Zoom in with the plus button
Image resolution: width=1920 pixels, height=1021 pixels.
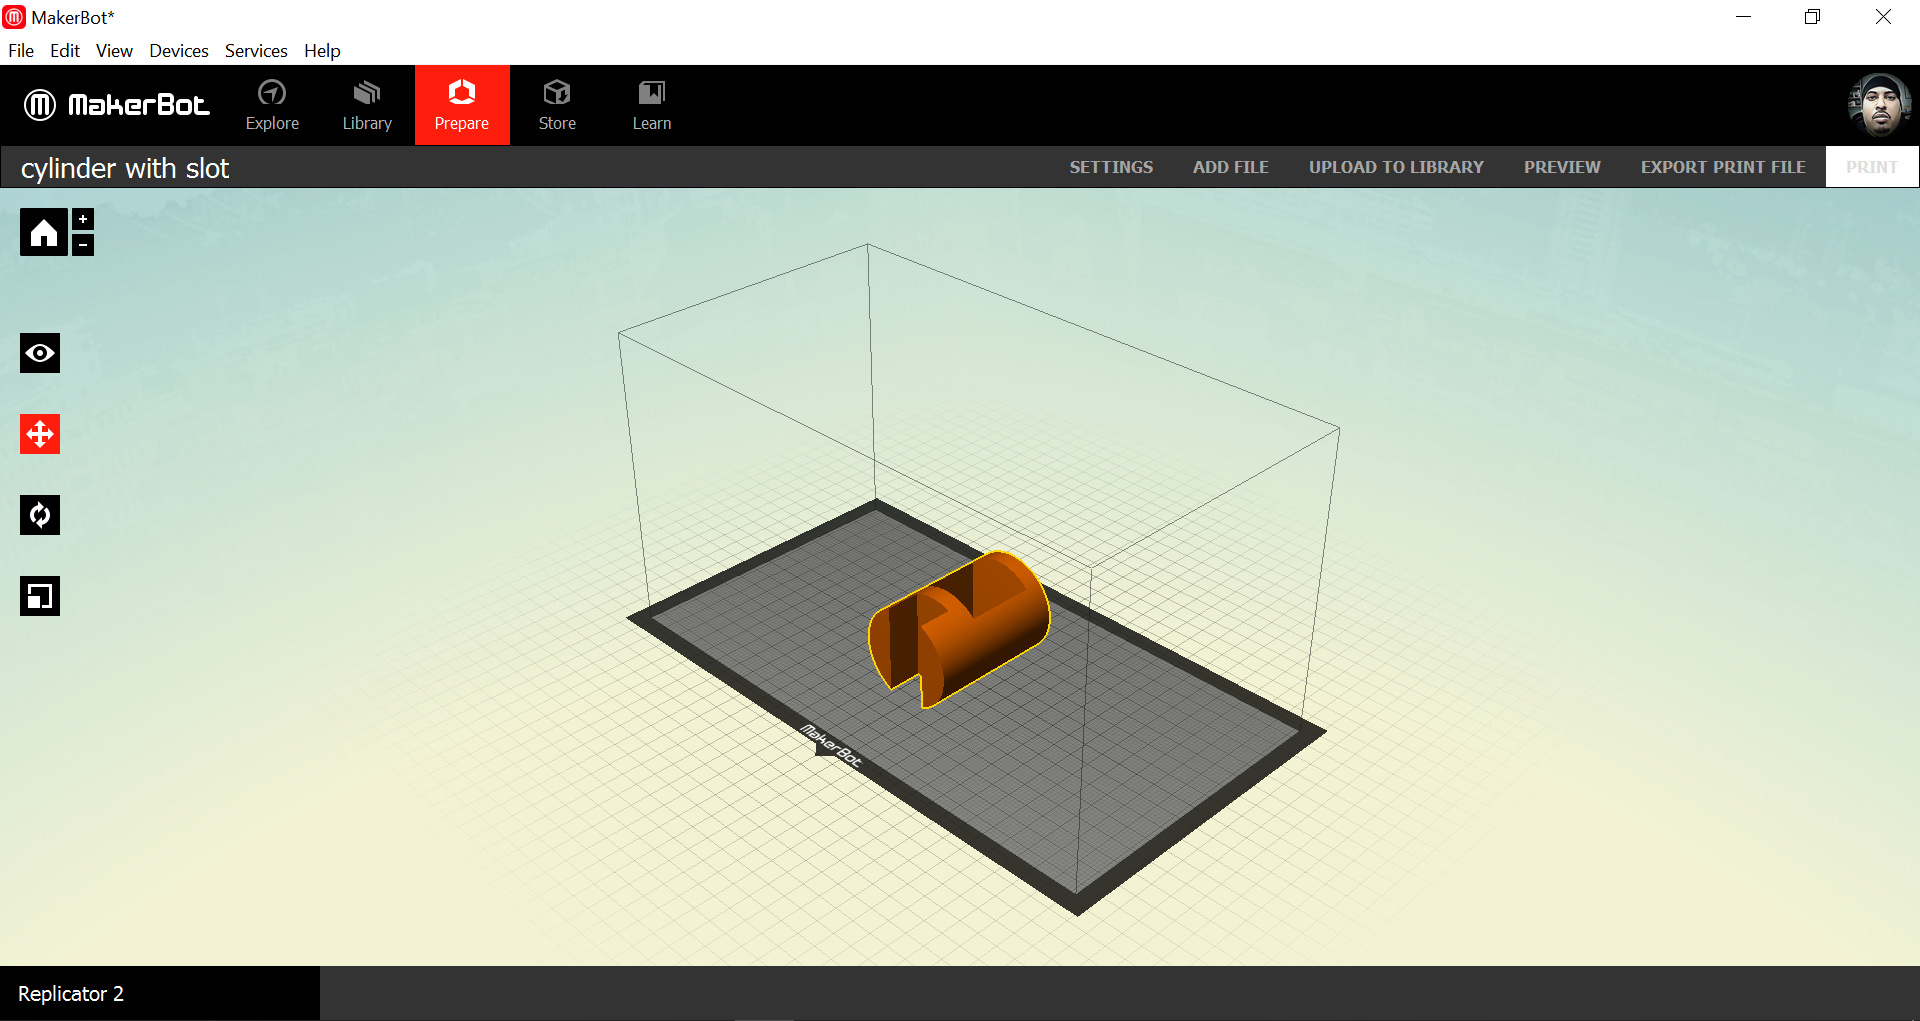point(83,219)
